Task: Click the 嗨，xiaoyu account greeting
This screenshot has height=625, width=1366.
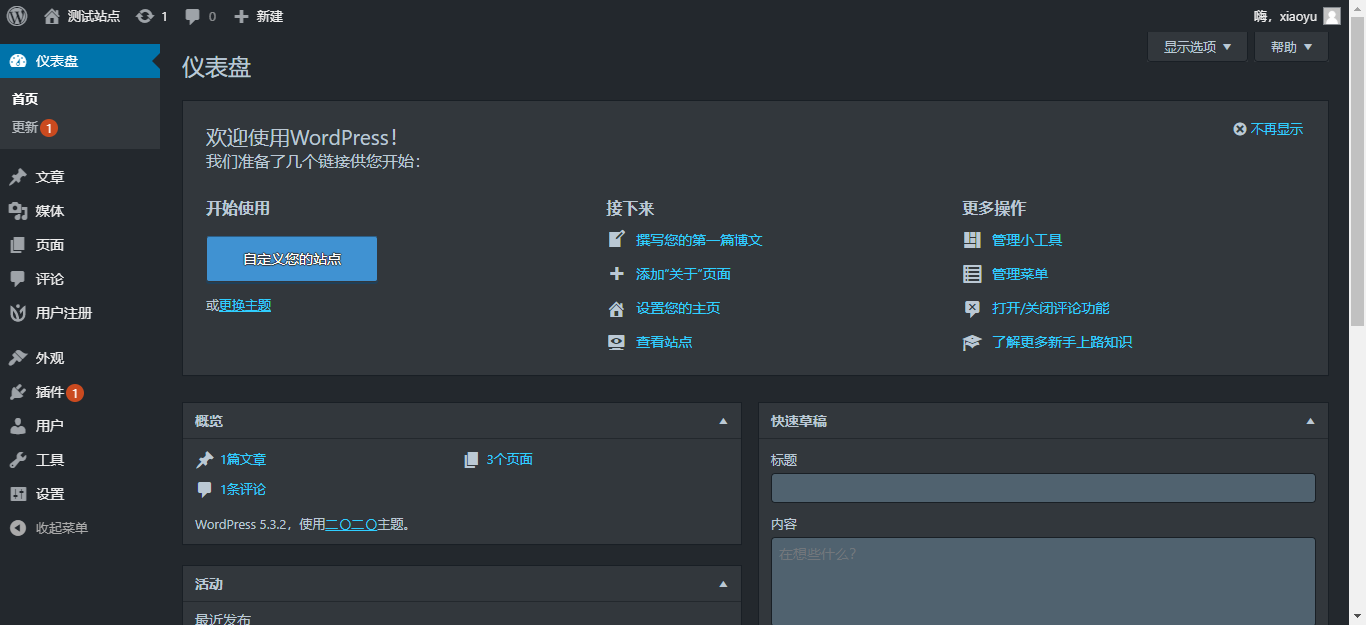Action: pyautogui.click(x=1285, y=16)
